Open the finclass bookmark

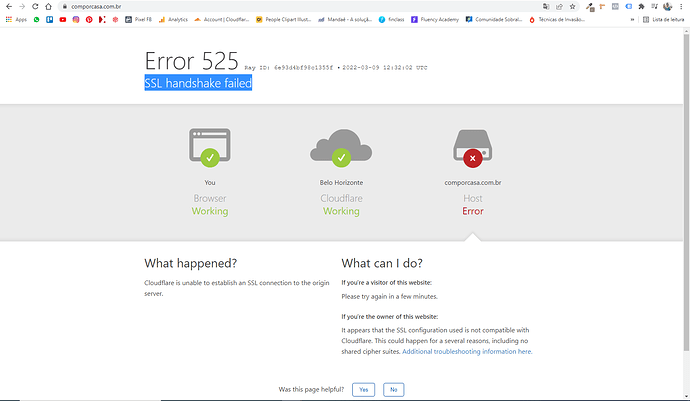pyautogui.click(x=392, y=19)
